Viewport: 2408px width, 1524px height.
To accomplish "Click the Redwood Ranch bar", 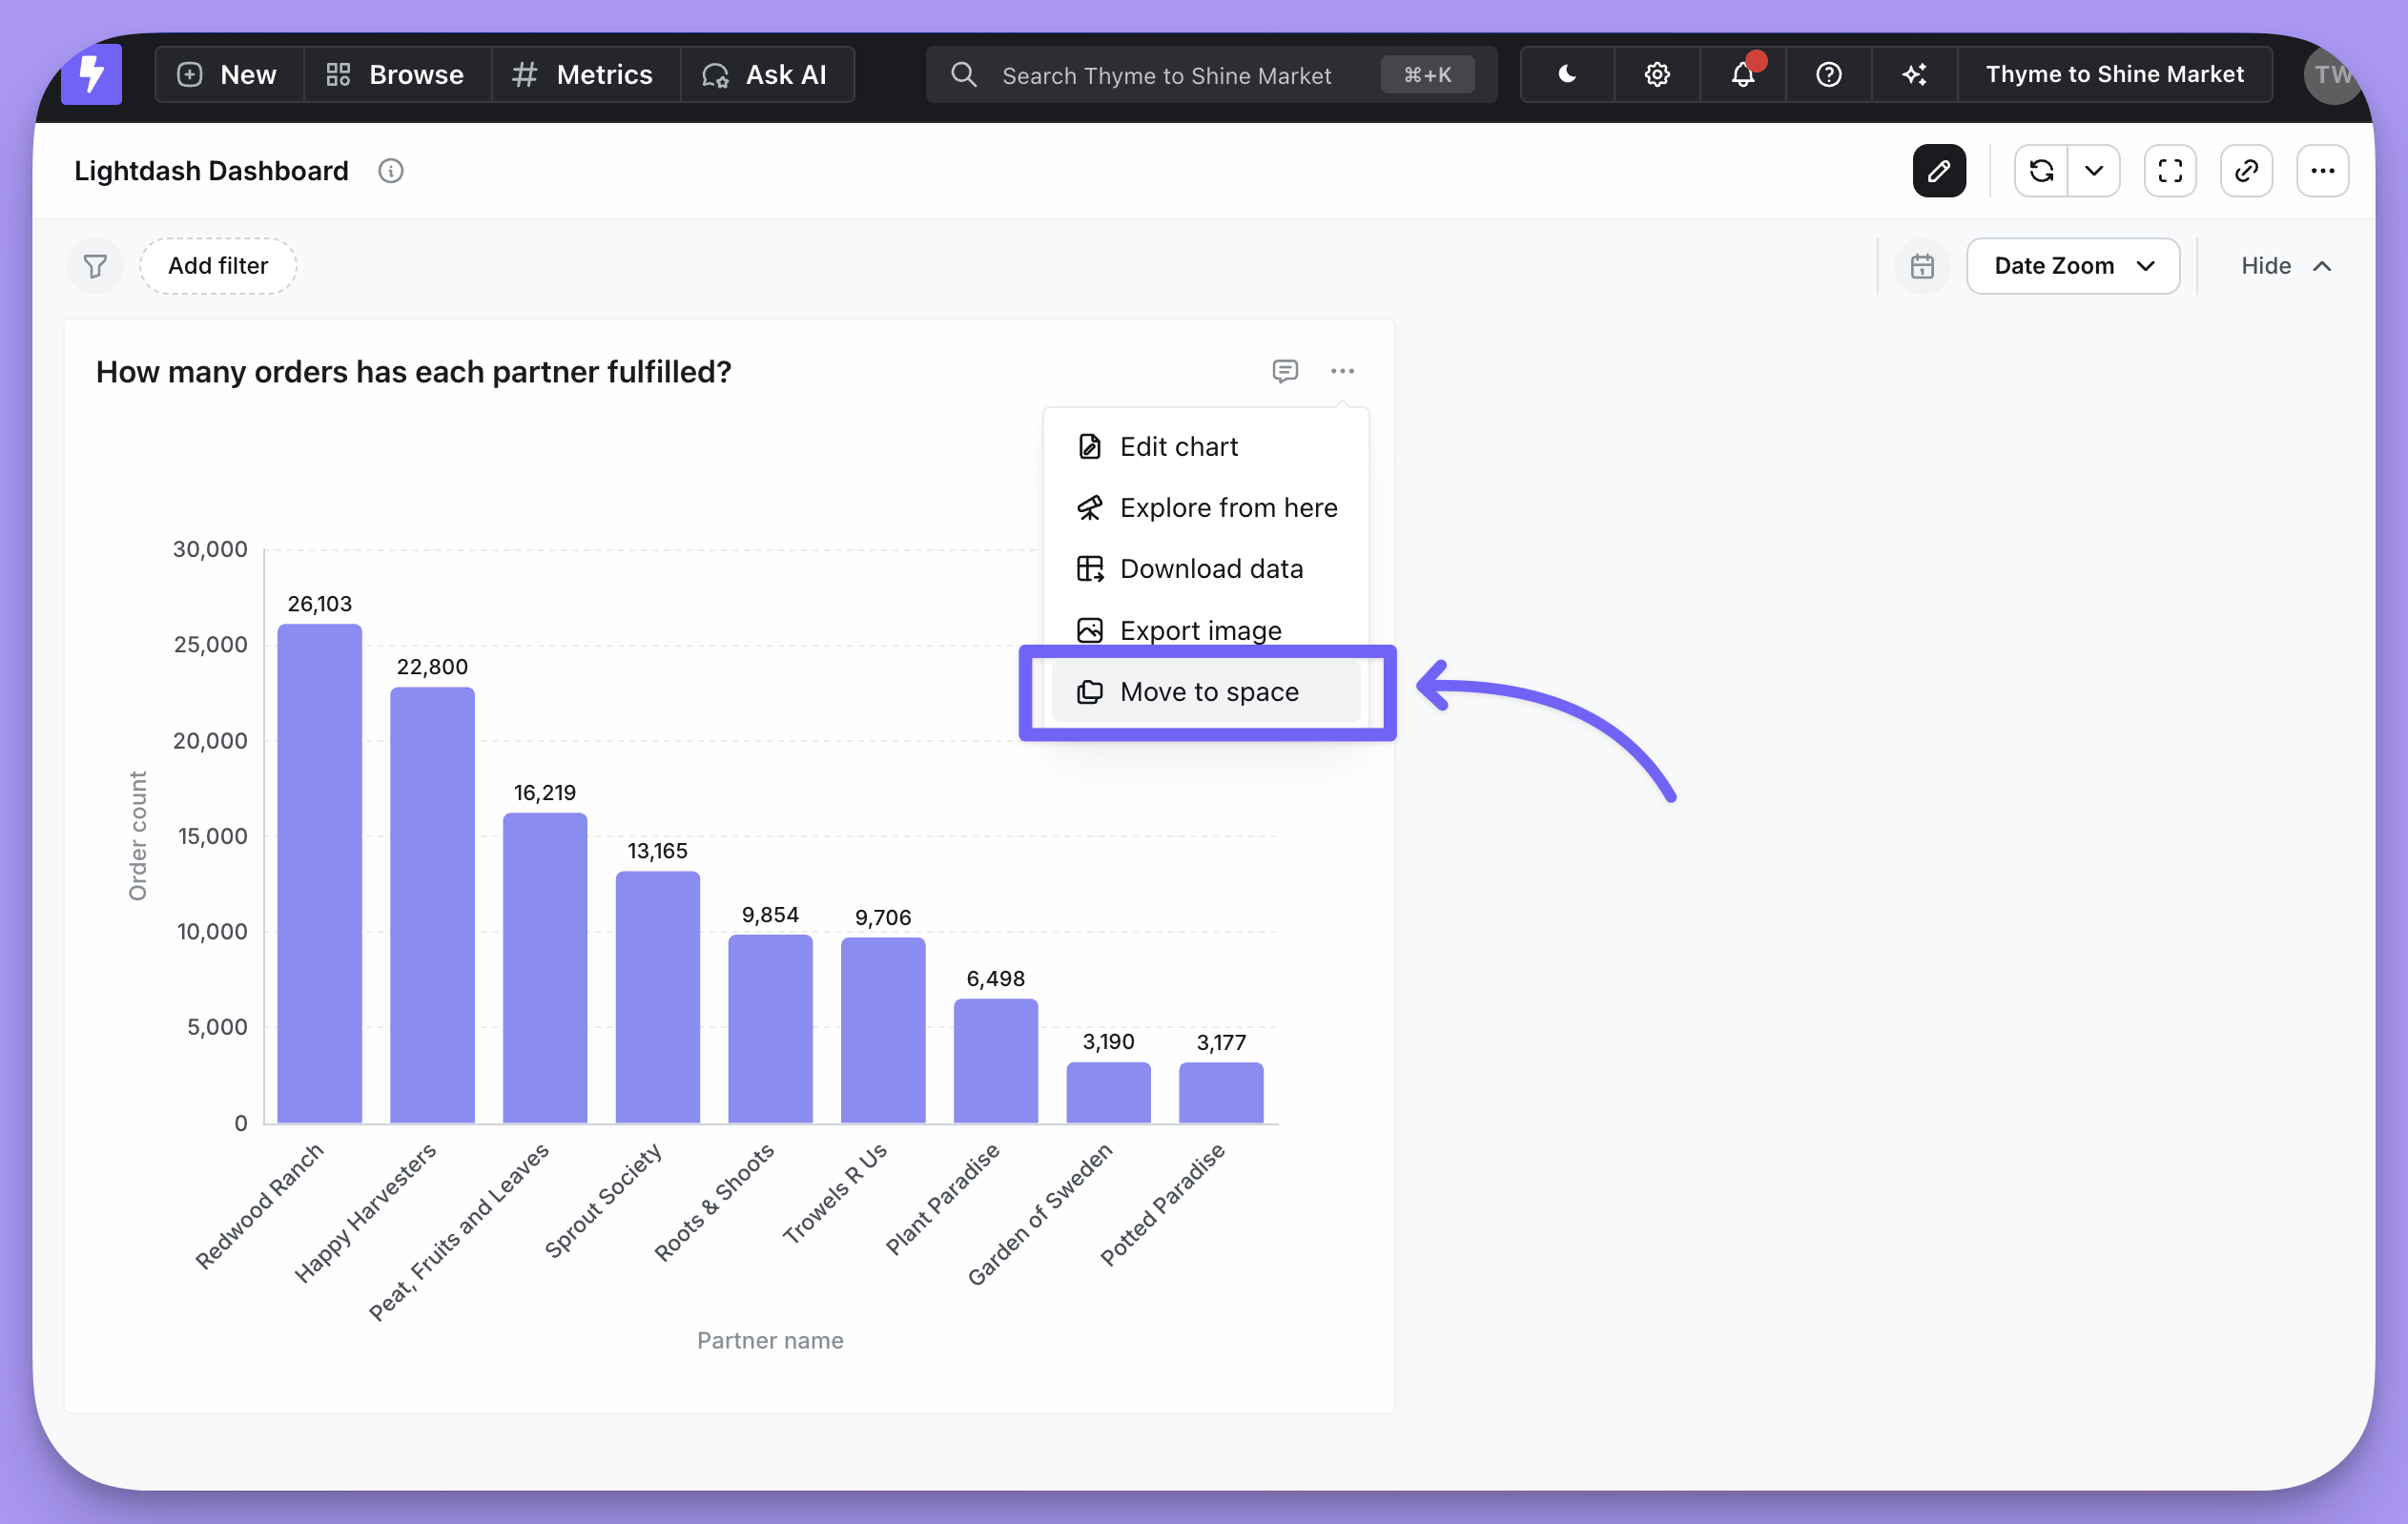I will [319, 873].
